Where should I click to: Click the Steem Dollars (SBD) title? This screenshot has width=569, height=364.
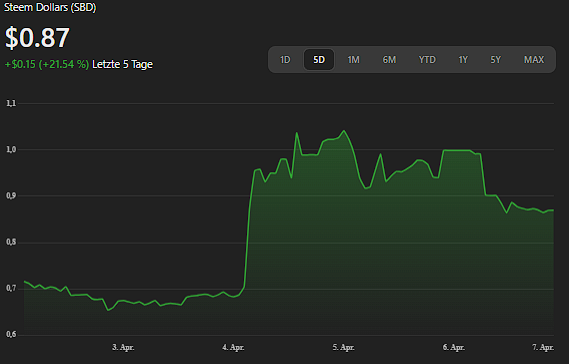(50, 7)
